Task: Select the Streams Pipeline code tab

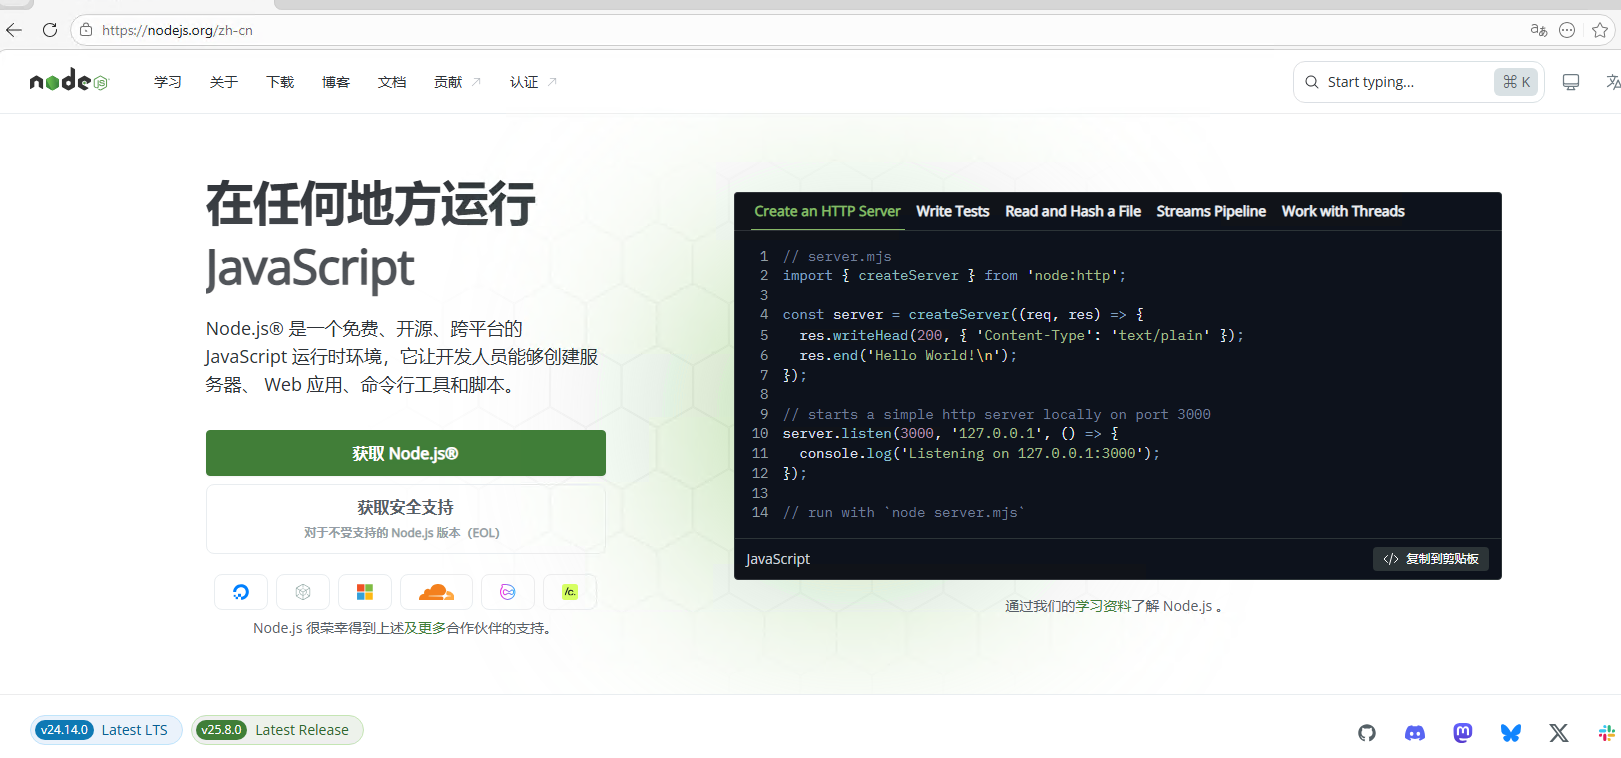Action: click(1211, 211)
